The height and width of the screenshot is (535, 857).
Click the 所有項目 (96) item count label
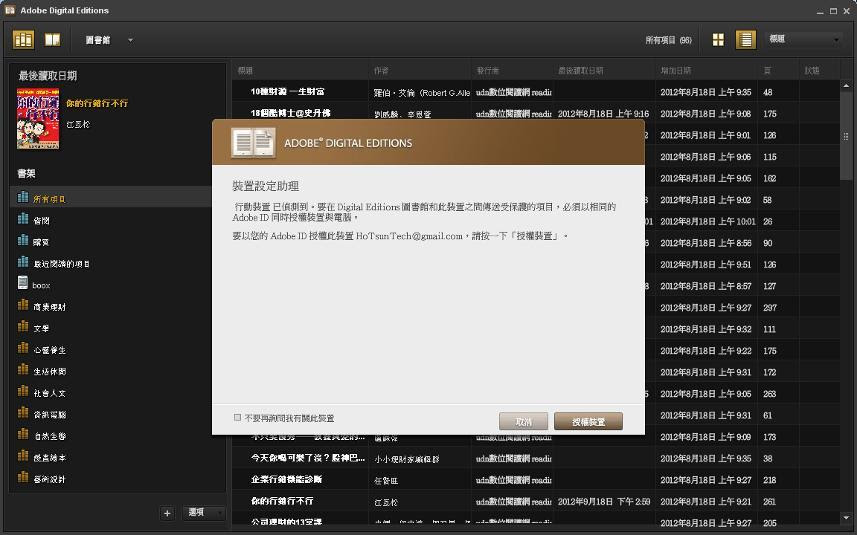pos(668,40)
